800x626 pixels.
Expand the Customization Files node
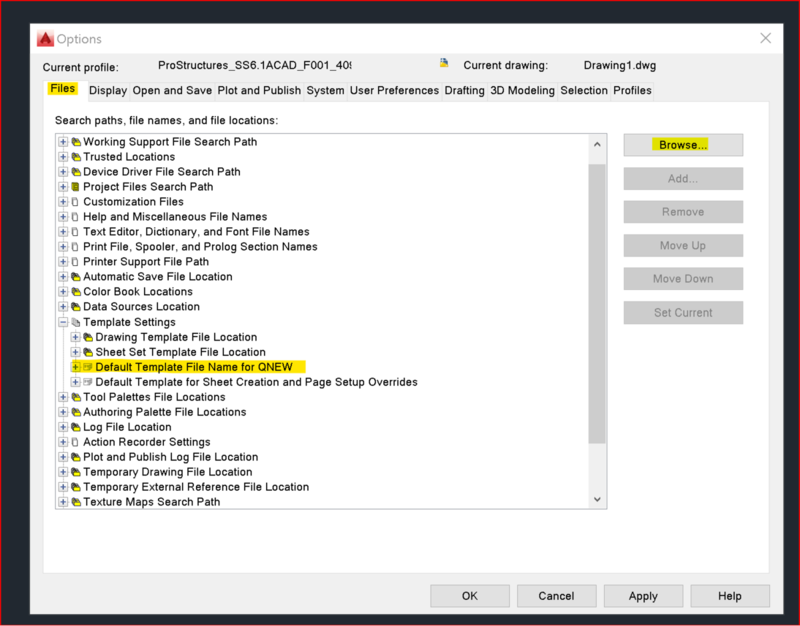pos(63,202)
